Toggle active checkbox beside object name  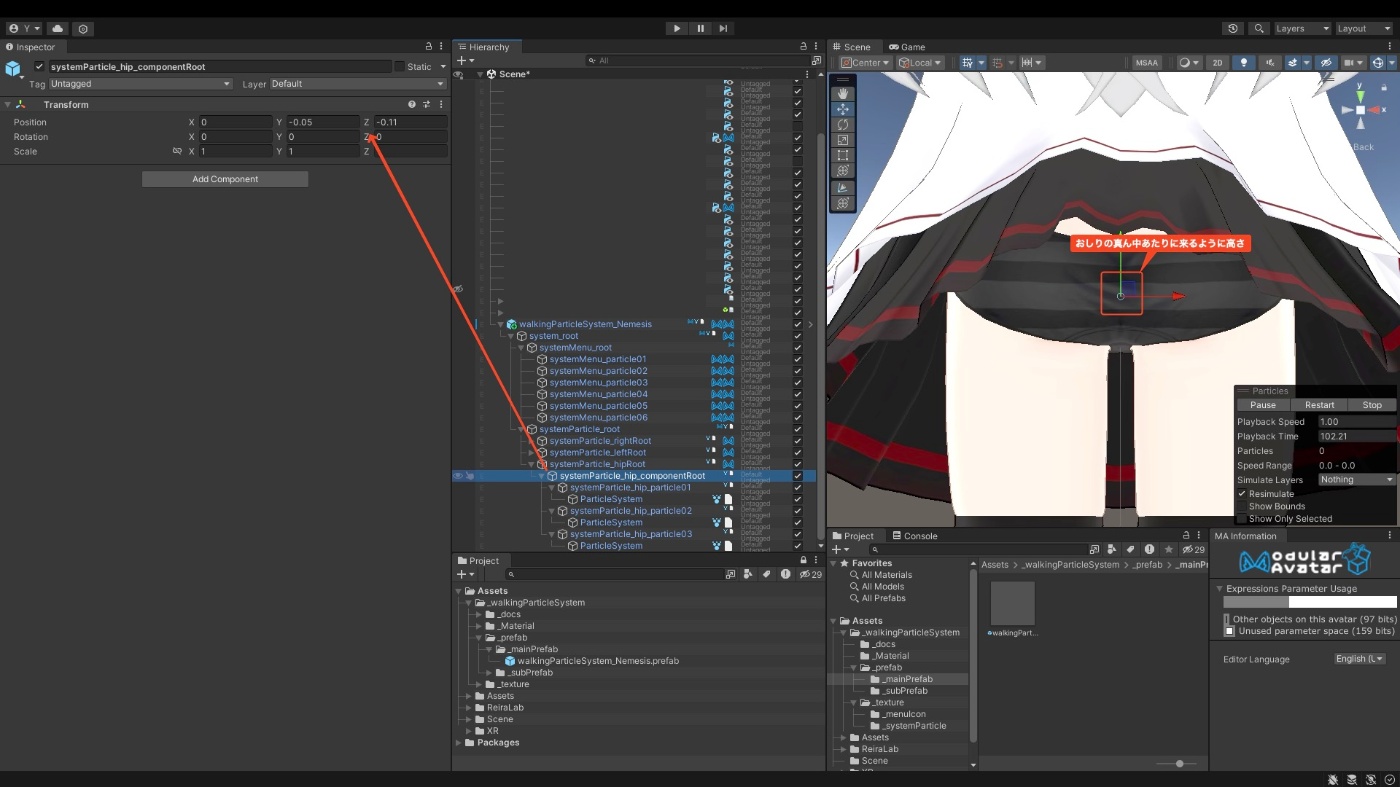pyautogui.click(x=39, y=67)
